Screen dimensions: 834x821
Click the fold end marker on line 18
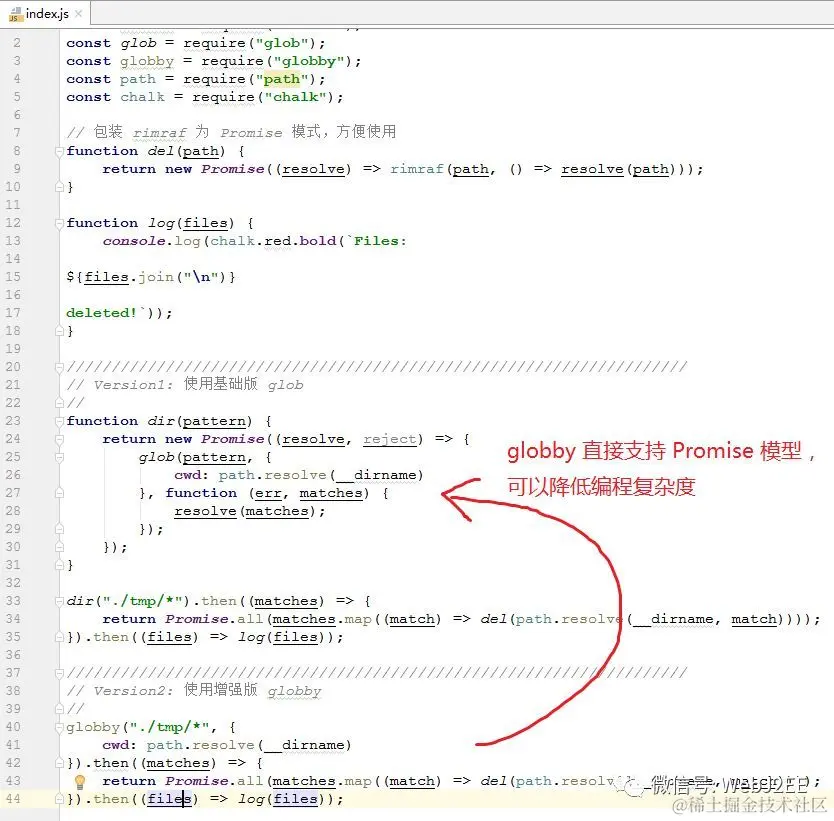click(59, 331)
